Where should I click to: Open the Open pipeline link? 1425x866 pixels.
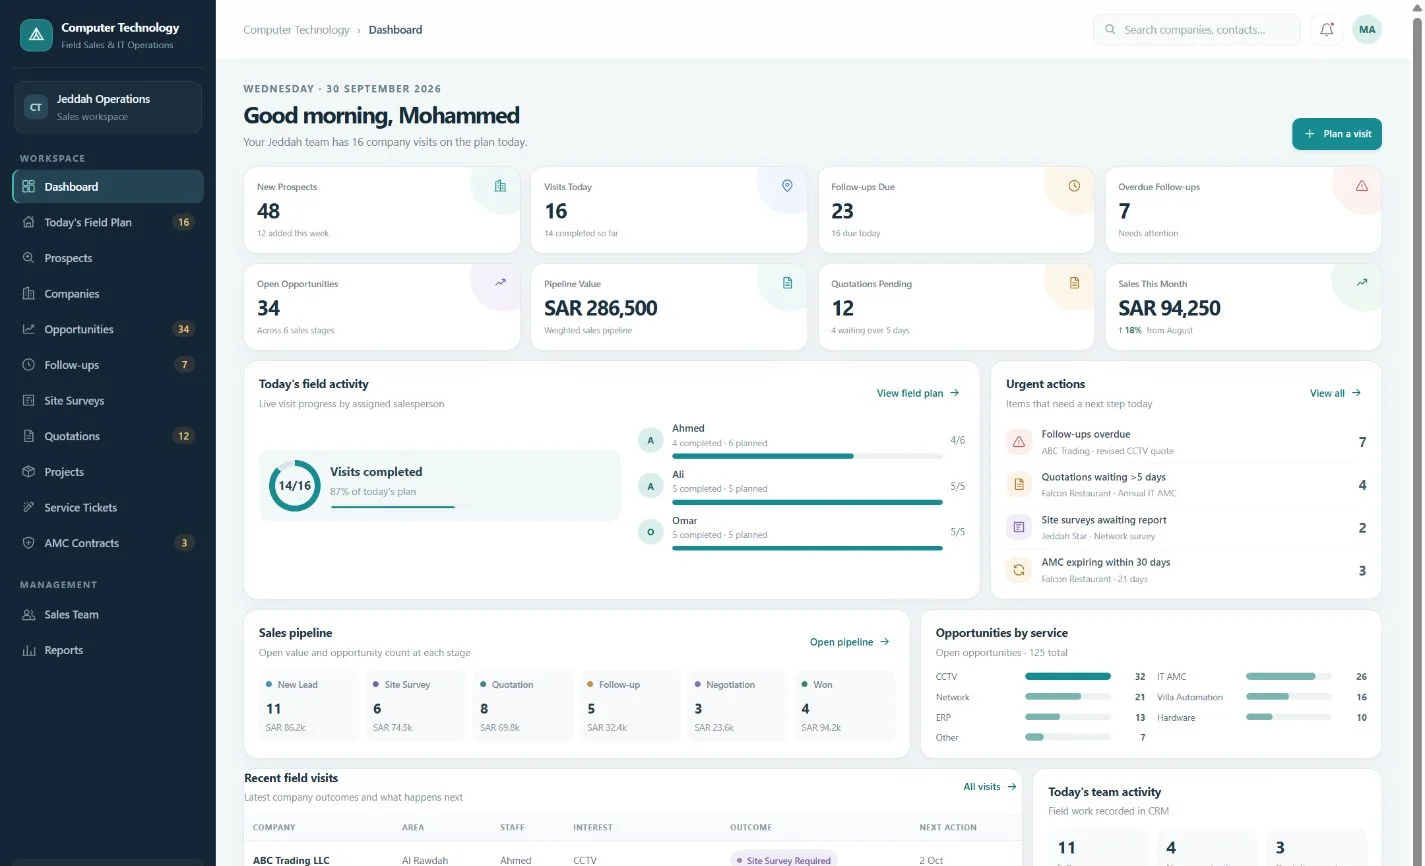coord(850,642)
